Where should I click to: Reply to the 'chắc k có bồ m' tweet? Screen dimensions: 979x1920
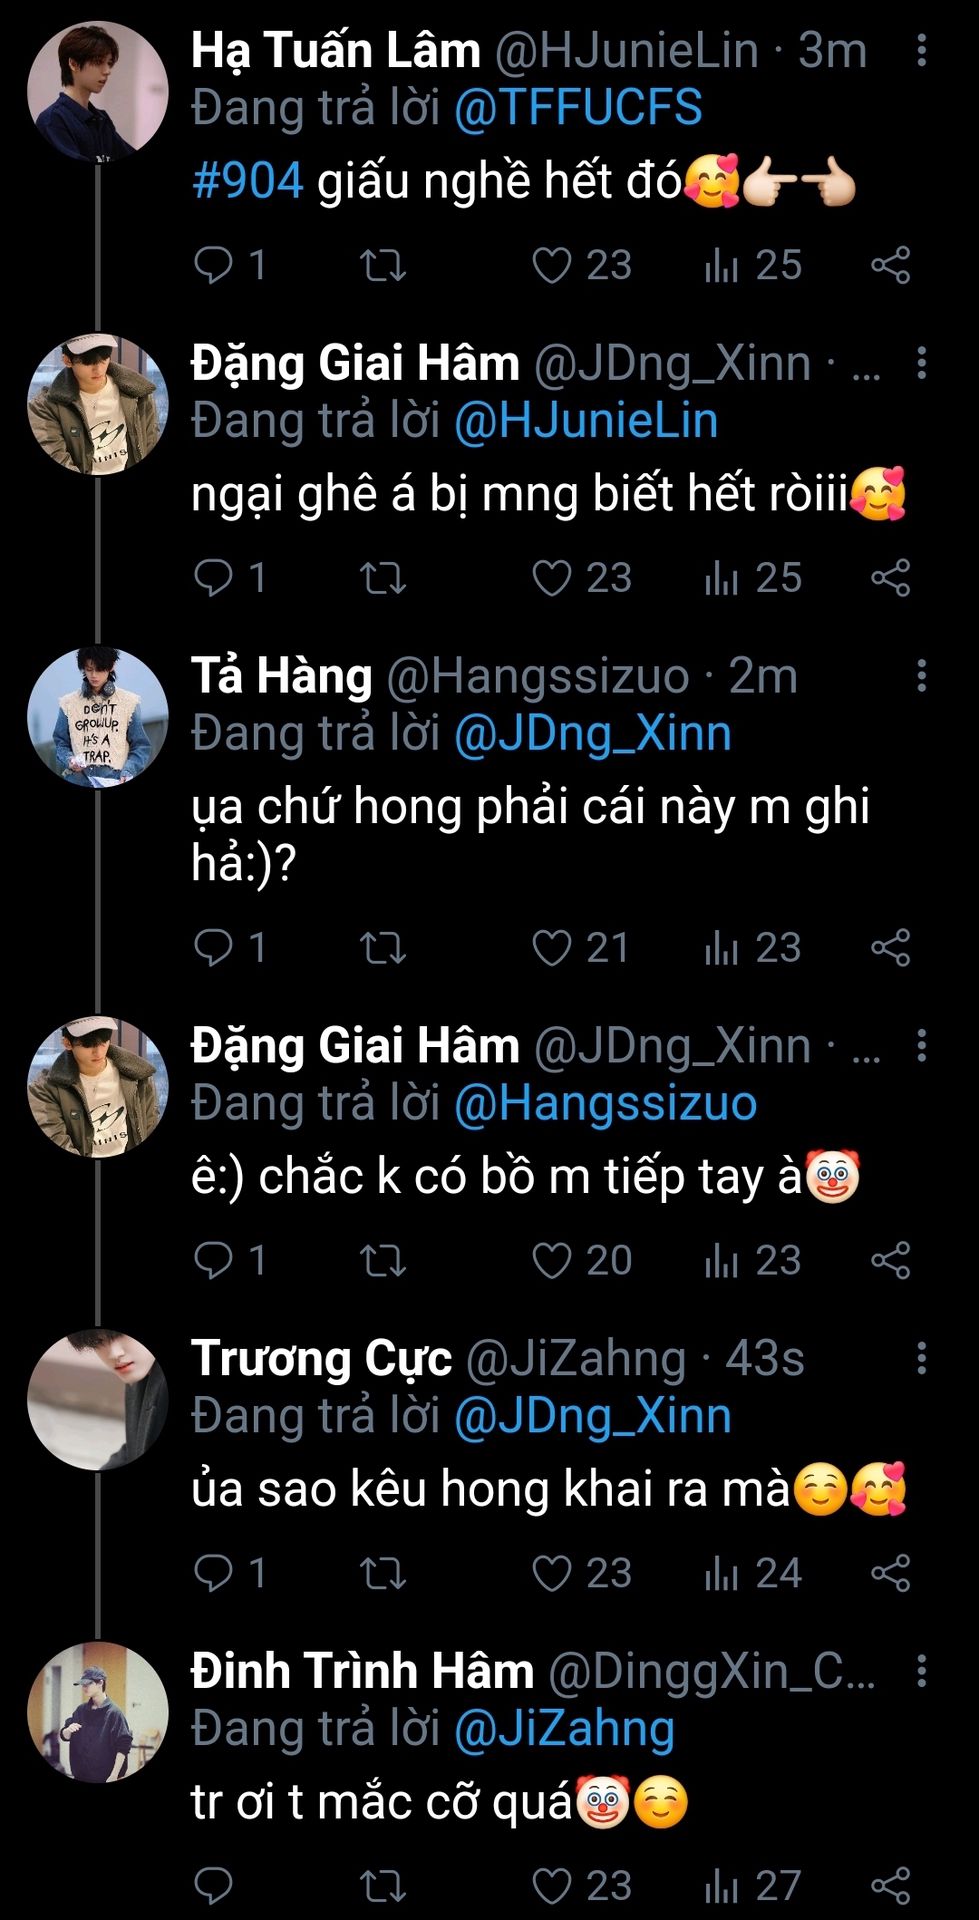click(x=213, y=1261)
